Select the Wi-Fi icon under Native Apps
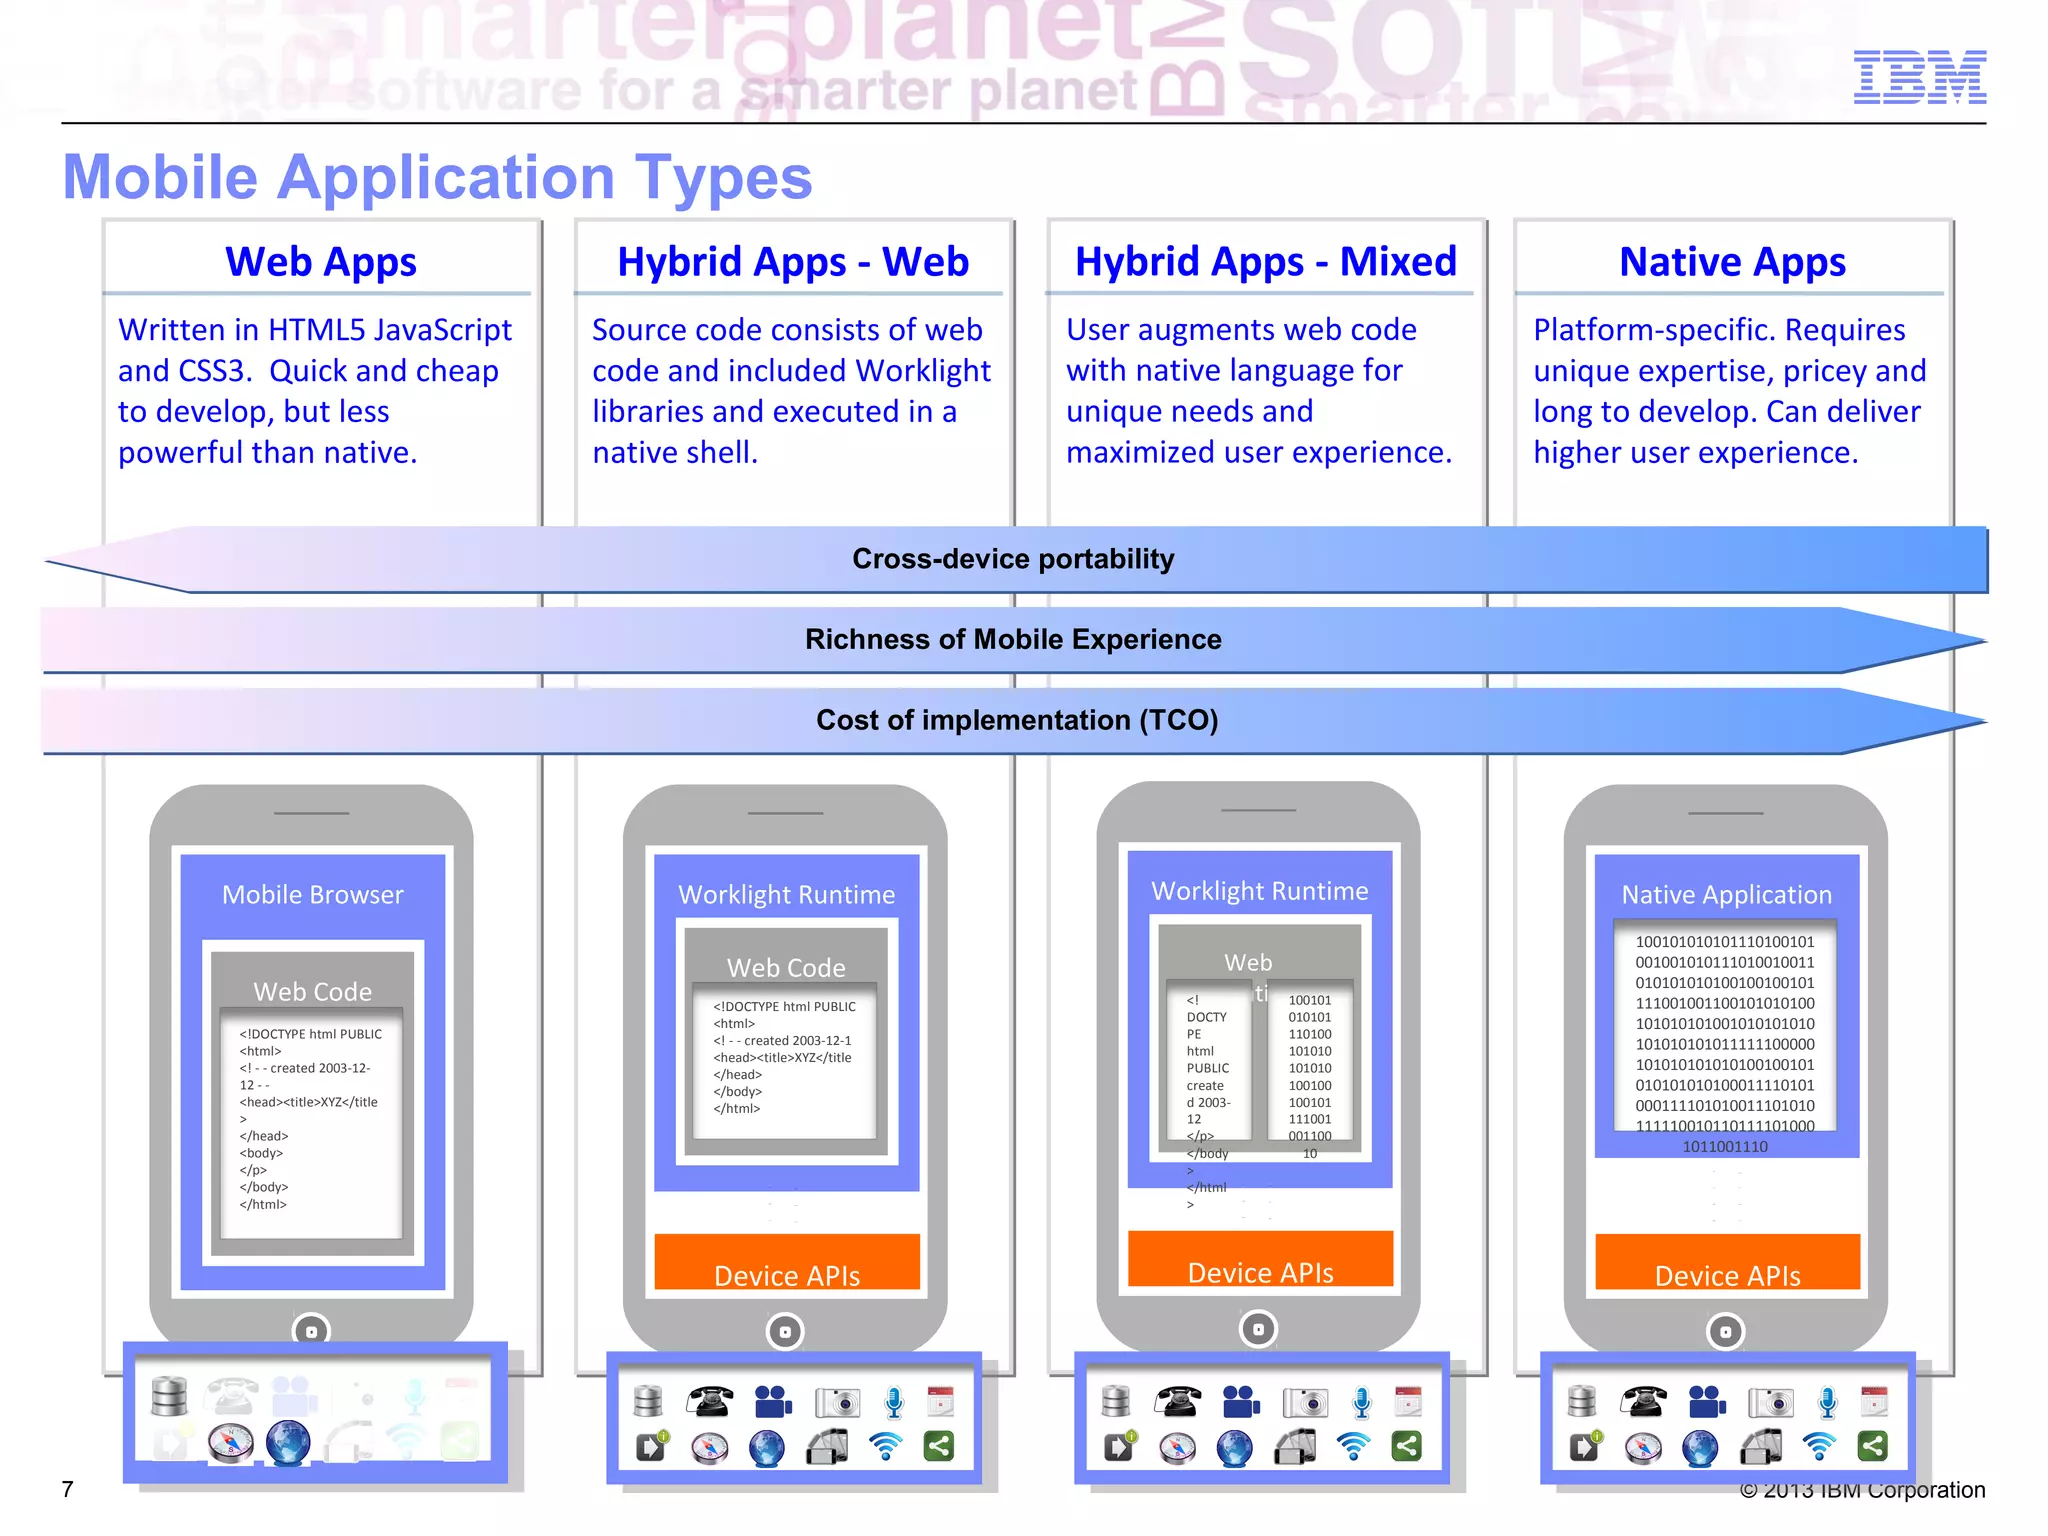Image resolution: width=2048 pixels, height=1536 pixels. click(1819, 1446)
